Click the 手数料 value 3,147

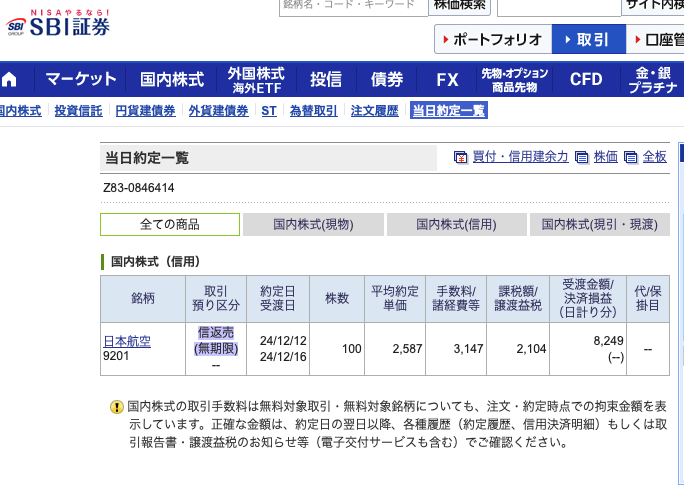click(x=469, y=349)
